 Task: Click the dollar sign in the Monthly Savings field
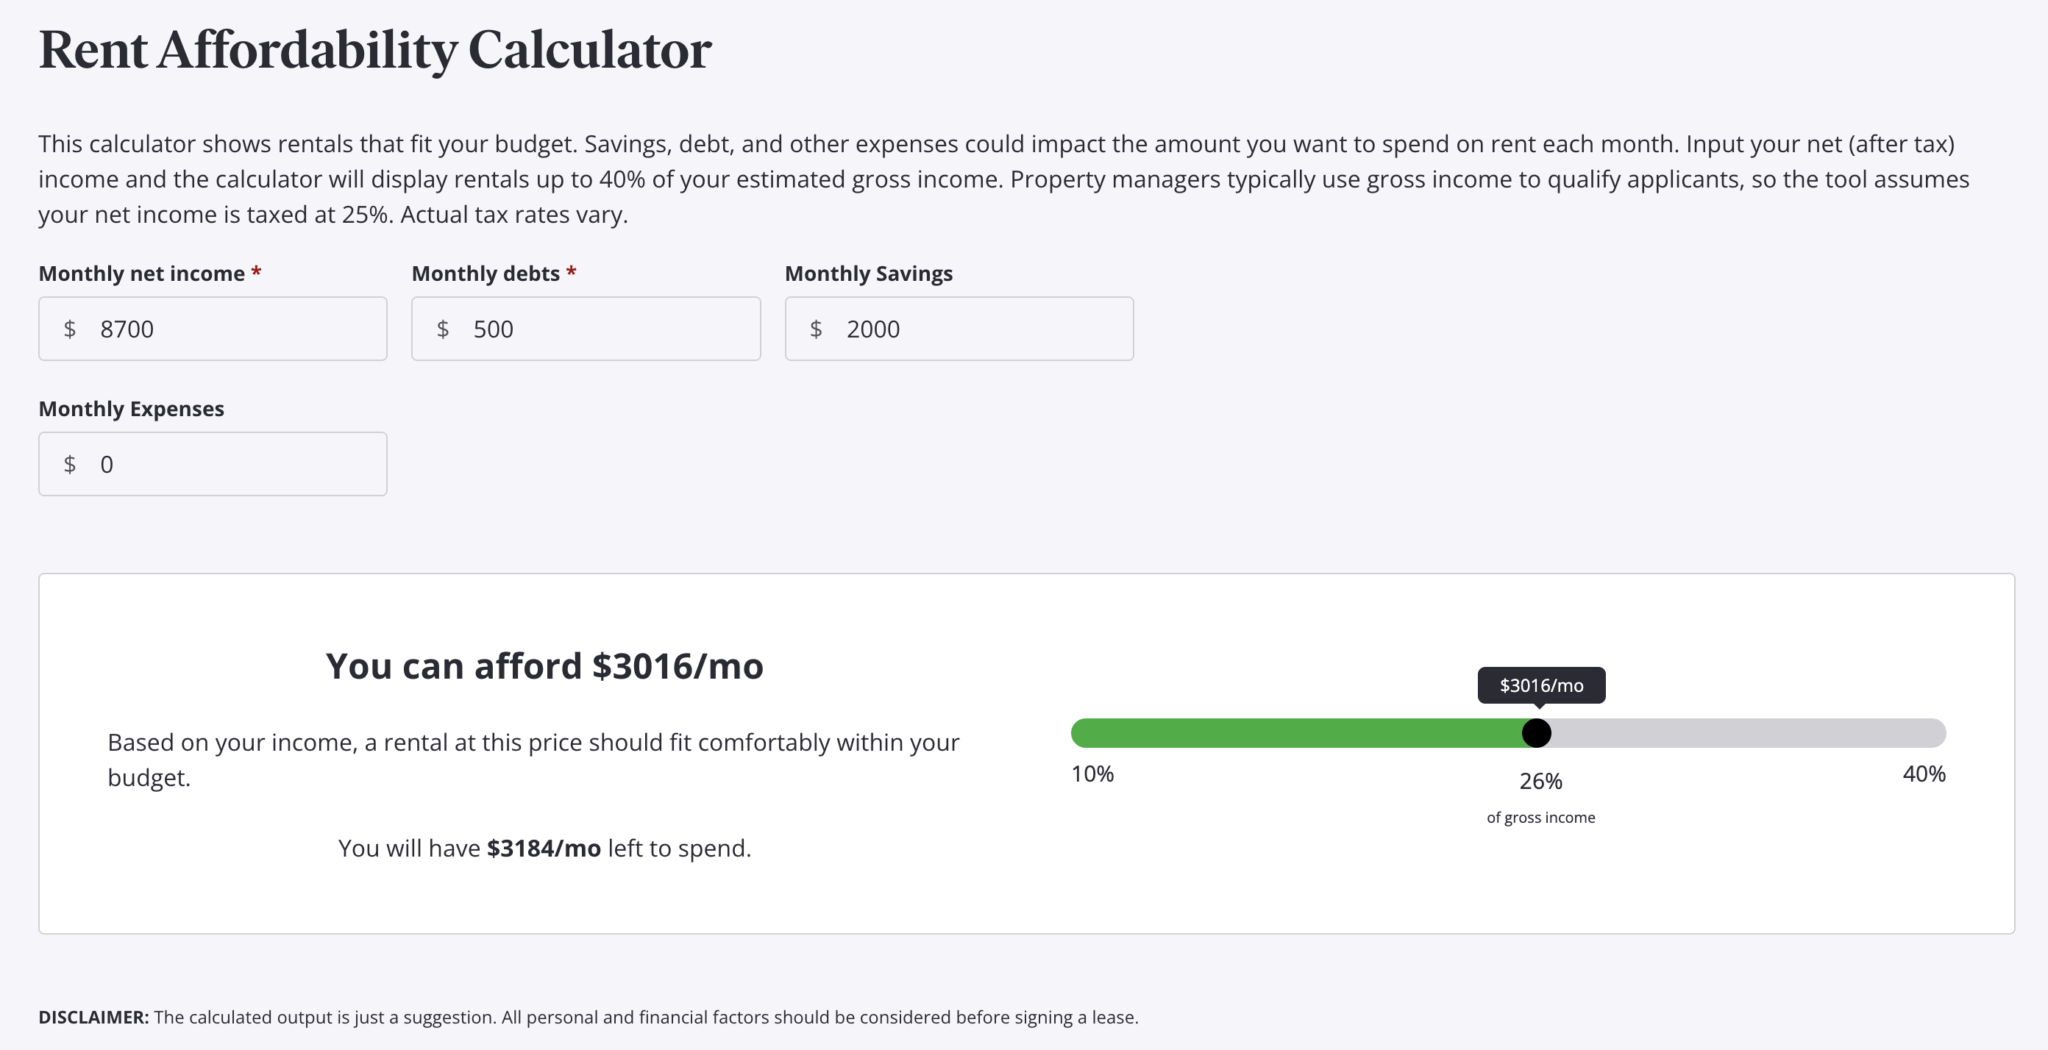coord(816,329)
